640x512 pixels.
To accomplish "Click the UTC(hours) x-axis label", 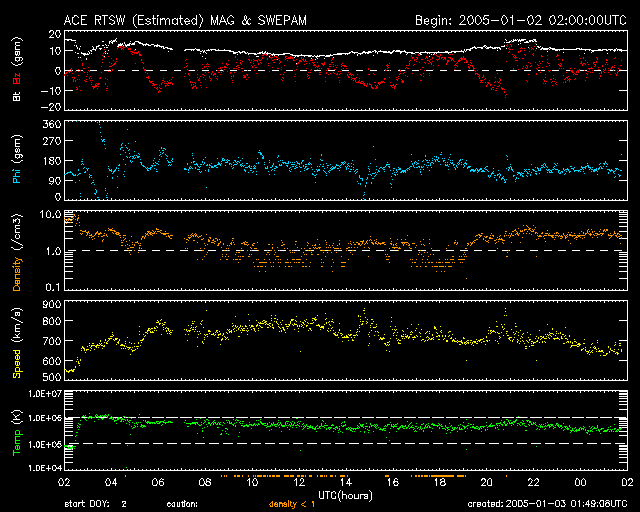I will click(346, 494).
